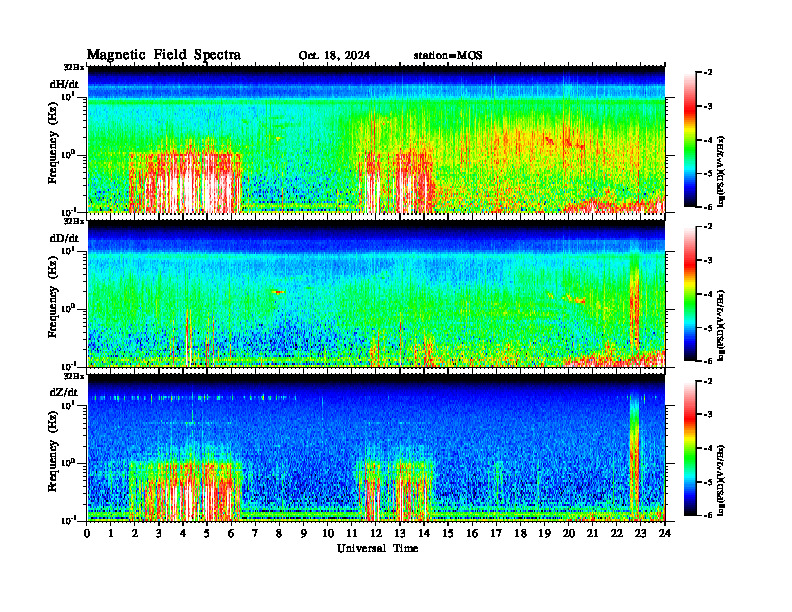Viewport: 792px width, 612px height.
Task: Click the -4 tick on dZ/dt color scale
Action: coord(708,448)
